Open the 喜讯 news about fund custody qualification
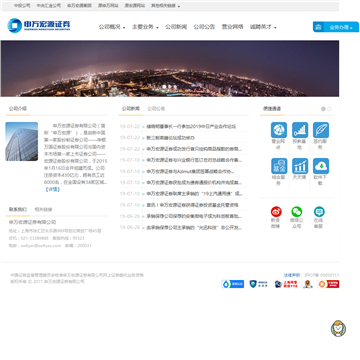 [x=192, y=205]
